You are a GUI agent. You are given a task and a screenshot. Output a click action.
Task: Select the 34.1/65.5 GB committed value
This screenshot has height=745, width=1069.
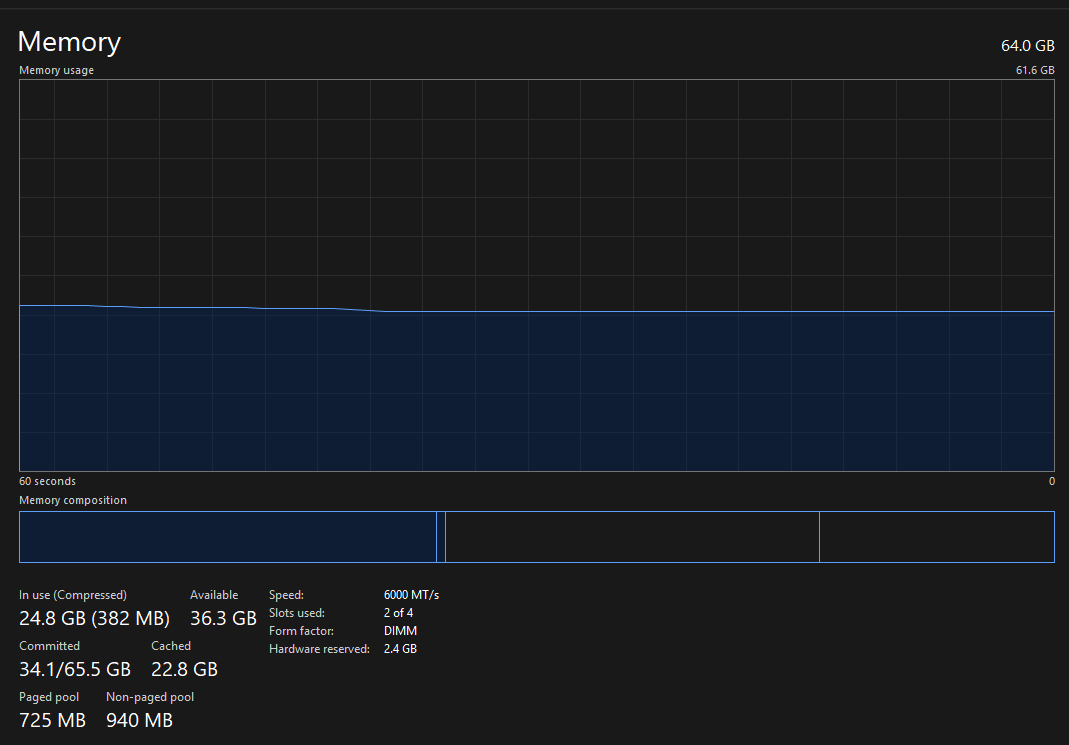pyautogui.click(x=75, y=669)
